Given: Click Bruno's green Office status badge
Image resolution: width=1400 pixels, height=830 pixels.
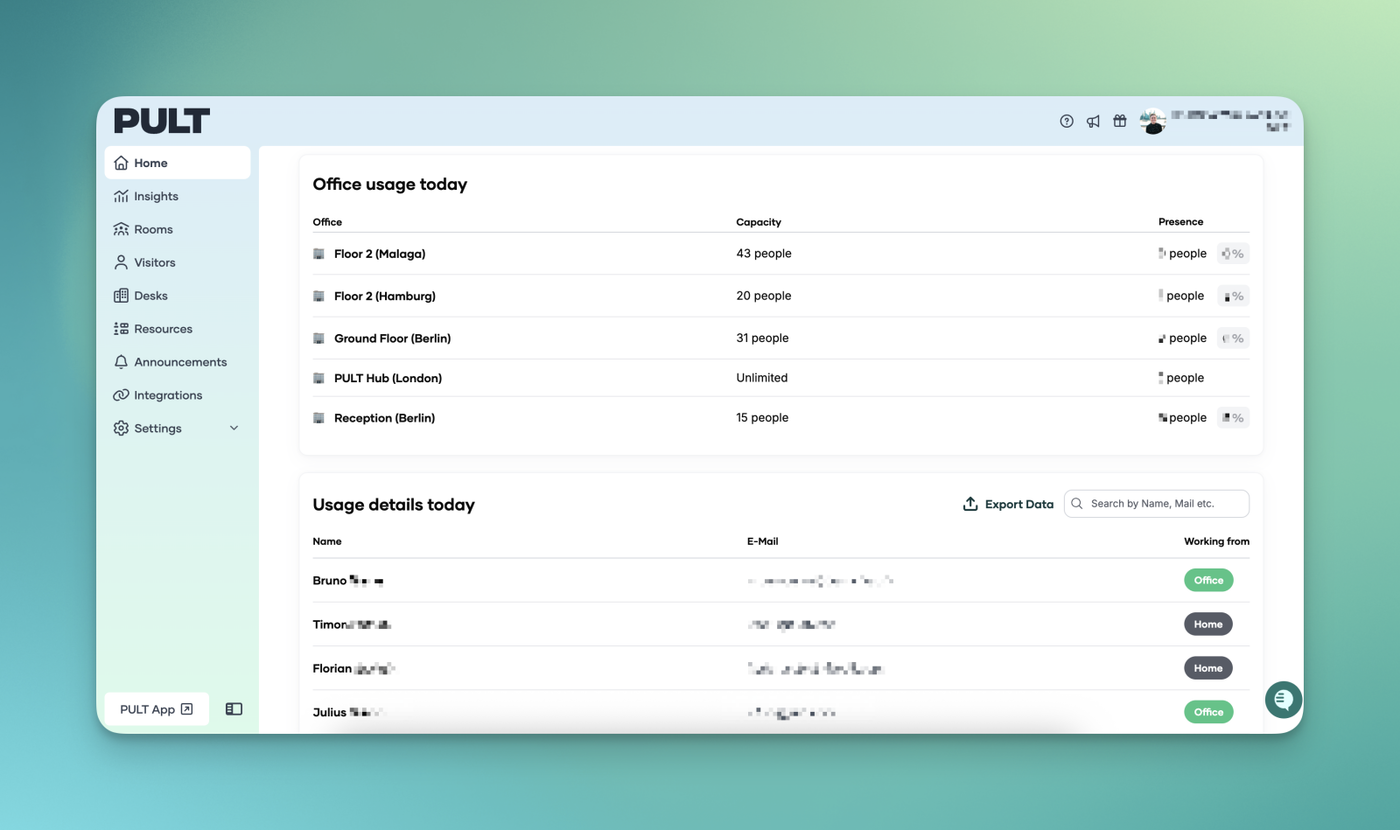Looking at the screenshot, I should [1208, 580].
